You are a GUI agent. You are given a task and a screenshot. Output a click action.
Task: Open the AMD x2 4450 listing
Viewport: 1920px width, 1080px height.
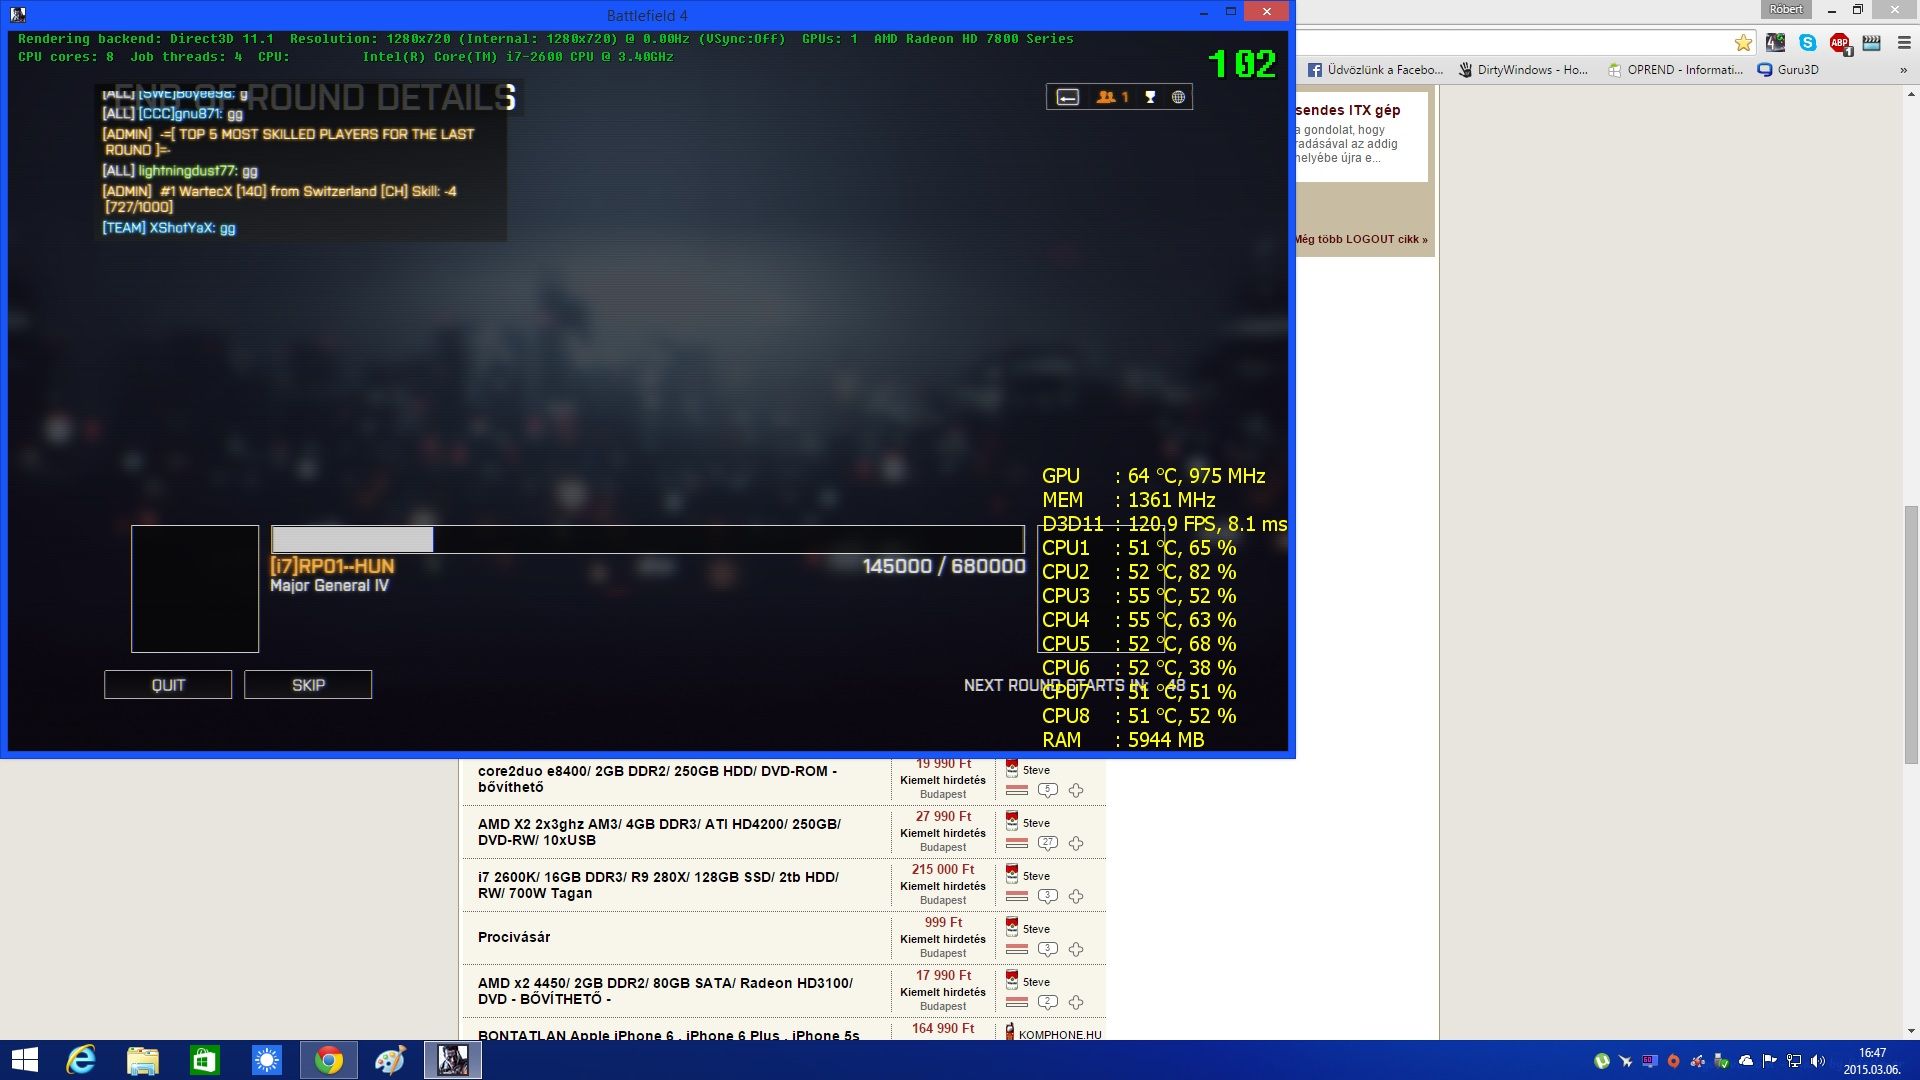click(x=665, y=991)
